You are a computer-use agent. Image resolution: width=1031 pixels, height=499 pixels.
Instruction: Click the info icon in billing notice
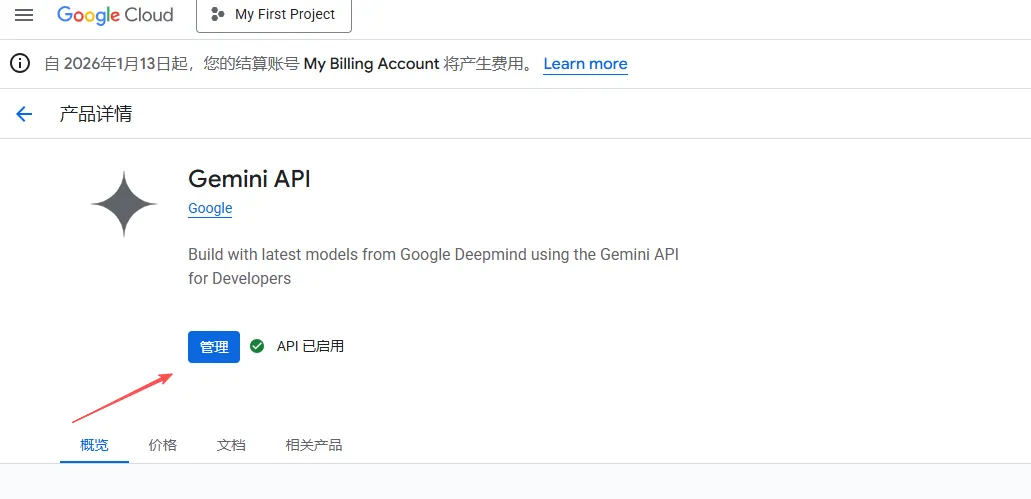pos(20,64)
